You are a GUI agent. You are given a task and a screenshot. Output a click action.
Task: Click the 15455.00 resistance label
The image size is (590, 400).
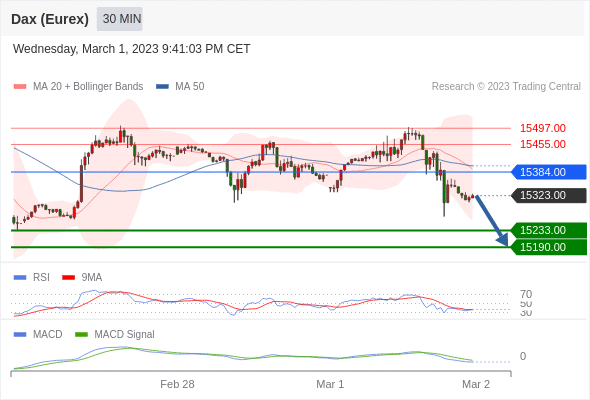tap(543, 144)
